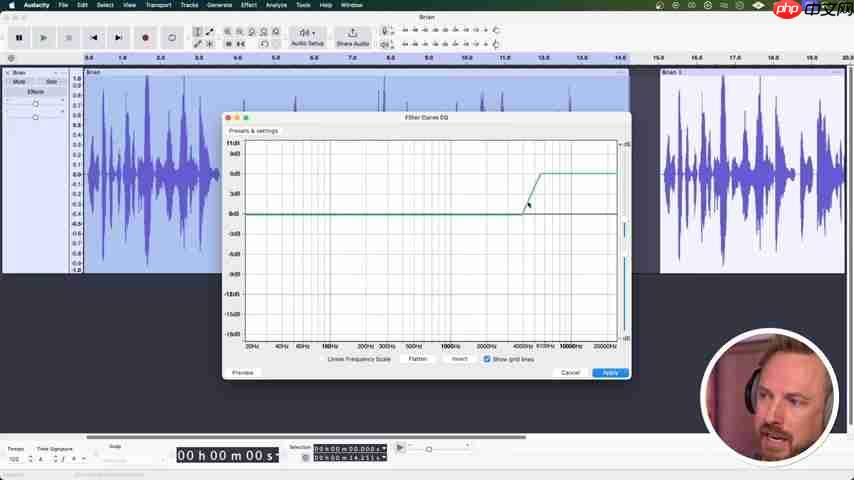Click the Zoom Toggle icon
Viewport: 854px width, 480px height.
coord(276,32)
